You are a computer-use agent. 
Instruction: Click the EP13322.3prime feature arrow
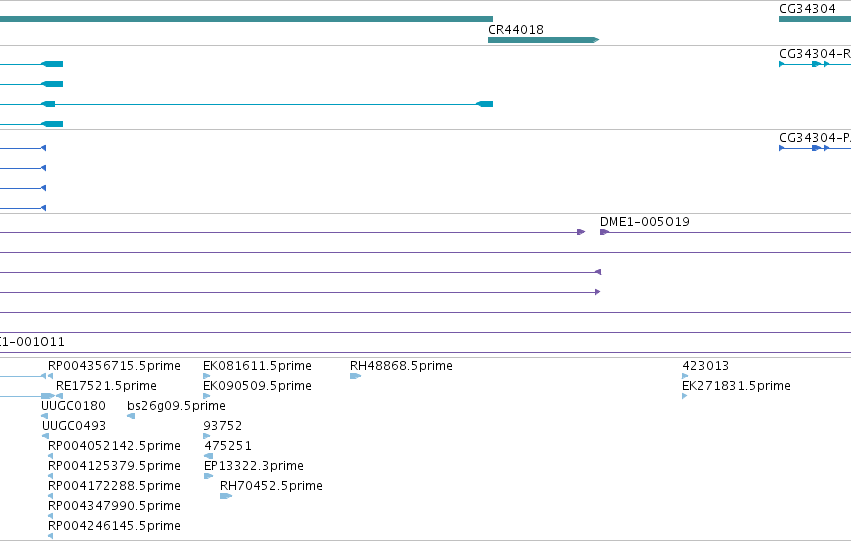click(208, 476)
